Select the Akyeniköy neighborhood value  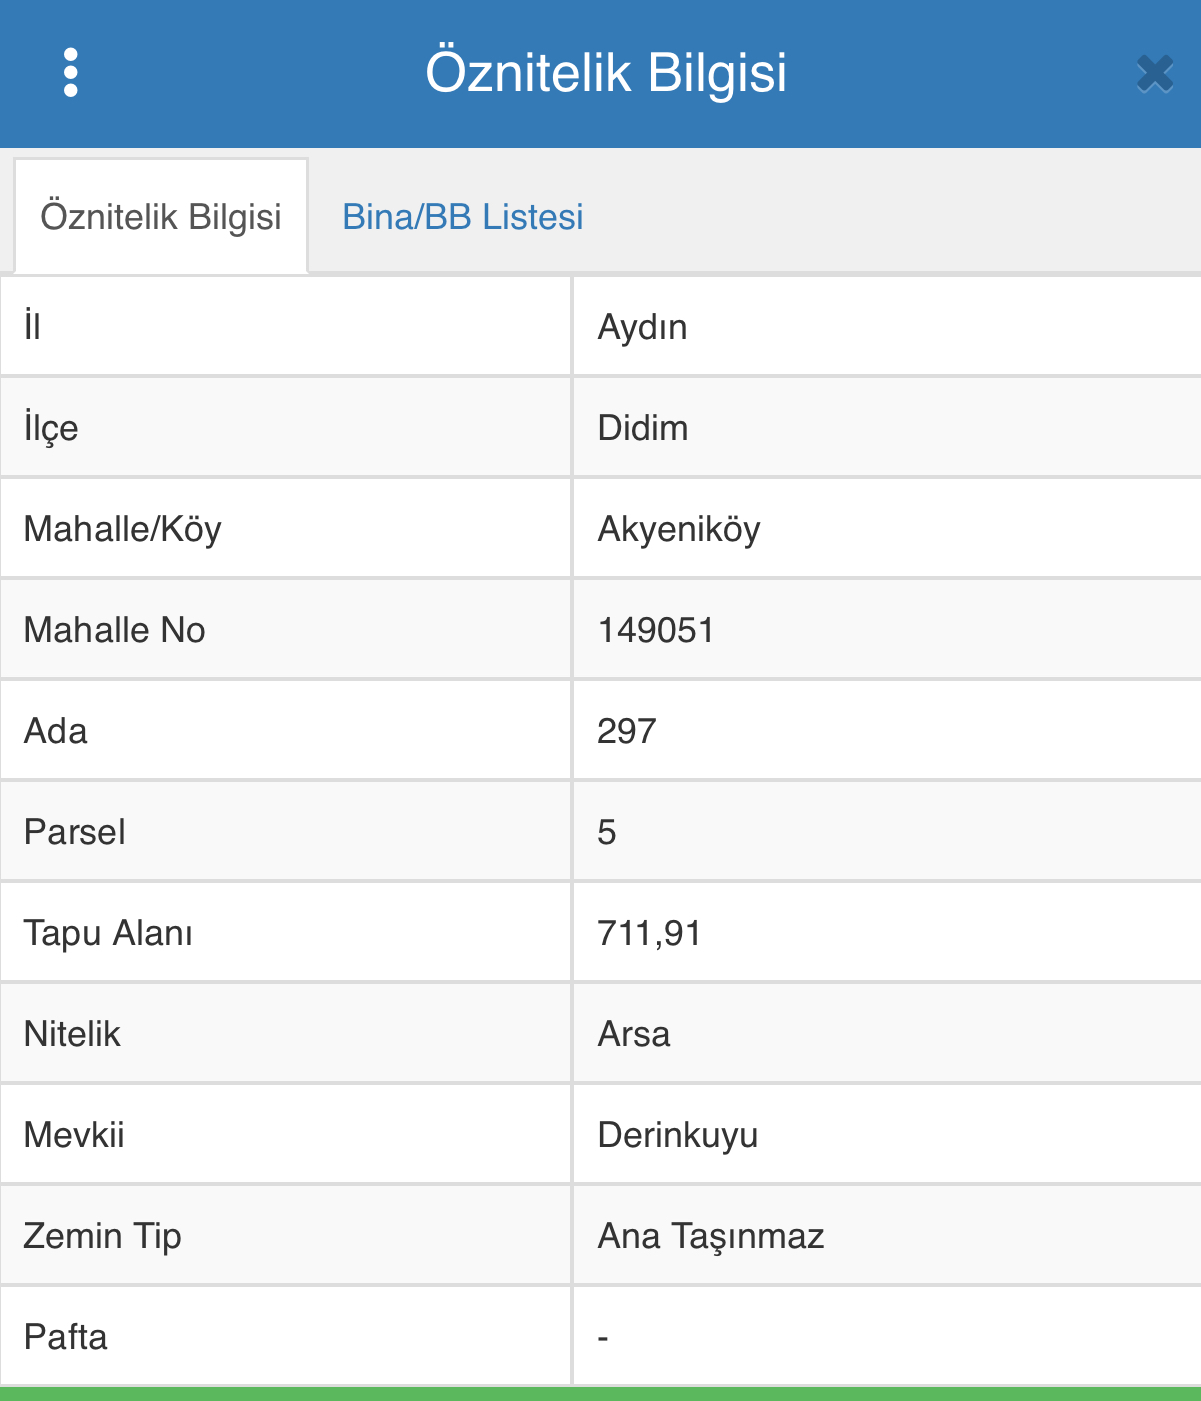click(x=678, y=529)
